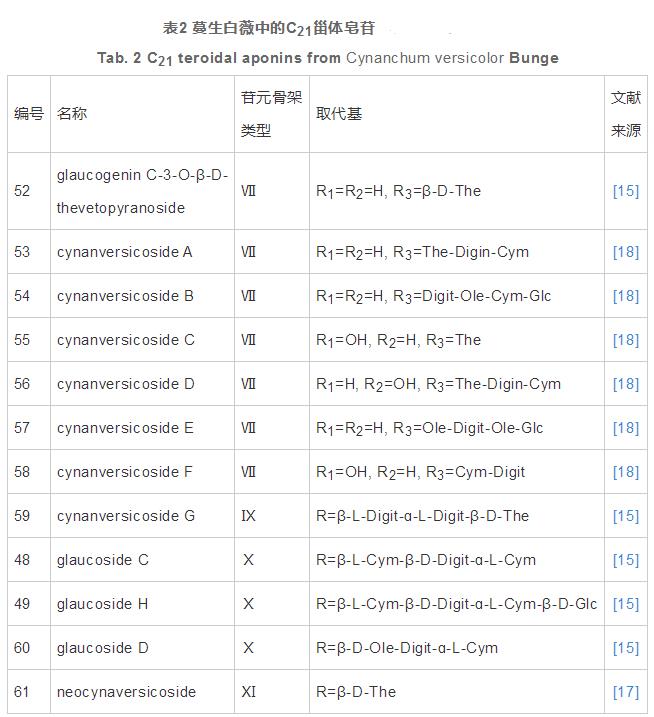Select the neocynaversicoside name cell
654x717 pixels.
[x=126, y=692]
